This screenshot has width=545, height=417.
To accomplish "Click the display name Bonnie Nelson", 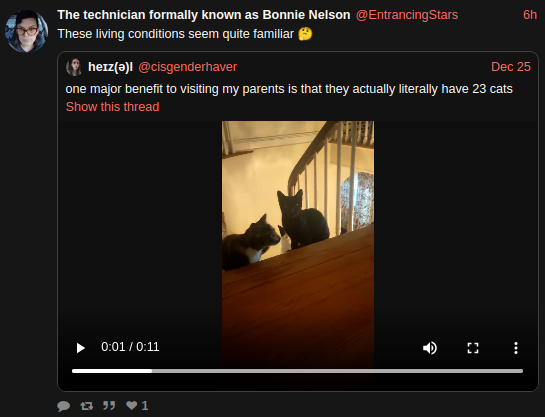I will click(204, 15).
